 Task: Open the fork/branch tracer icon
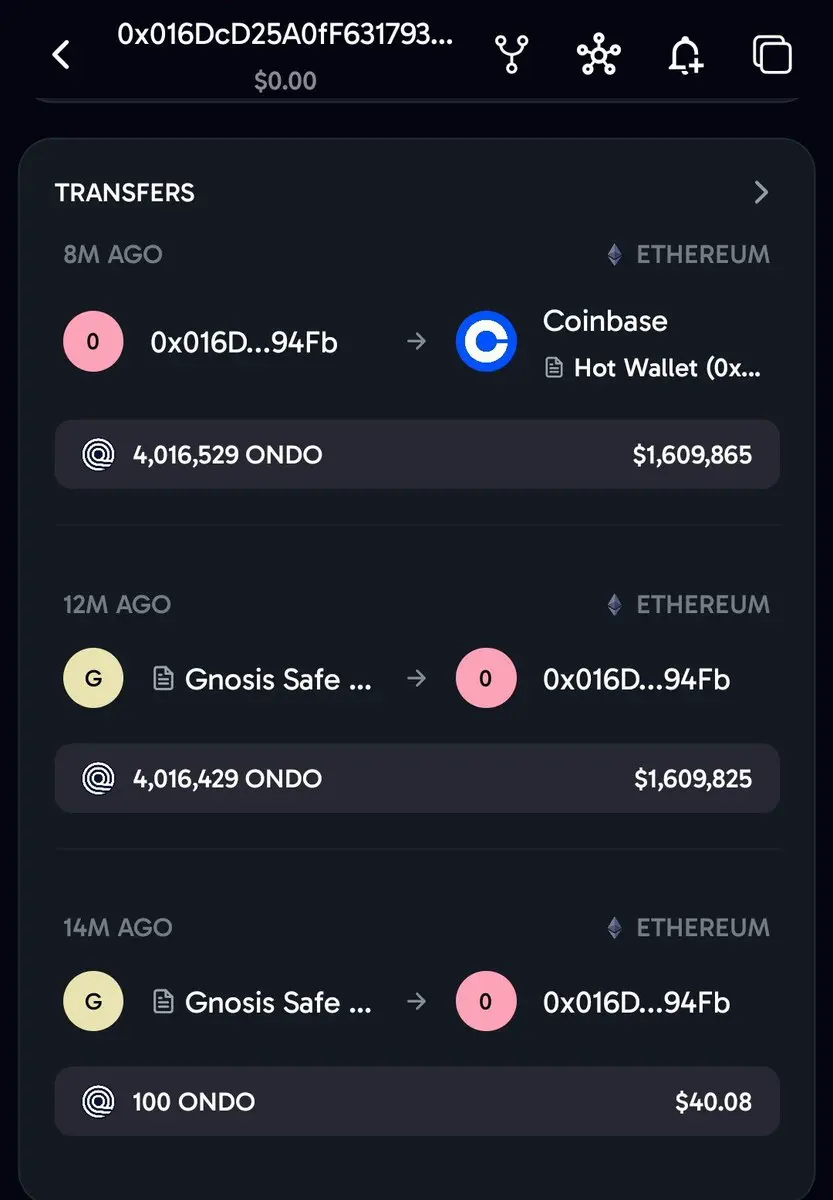(x=511, y=55)
